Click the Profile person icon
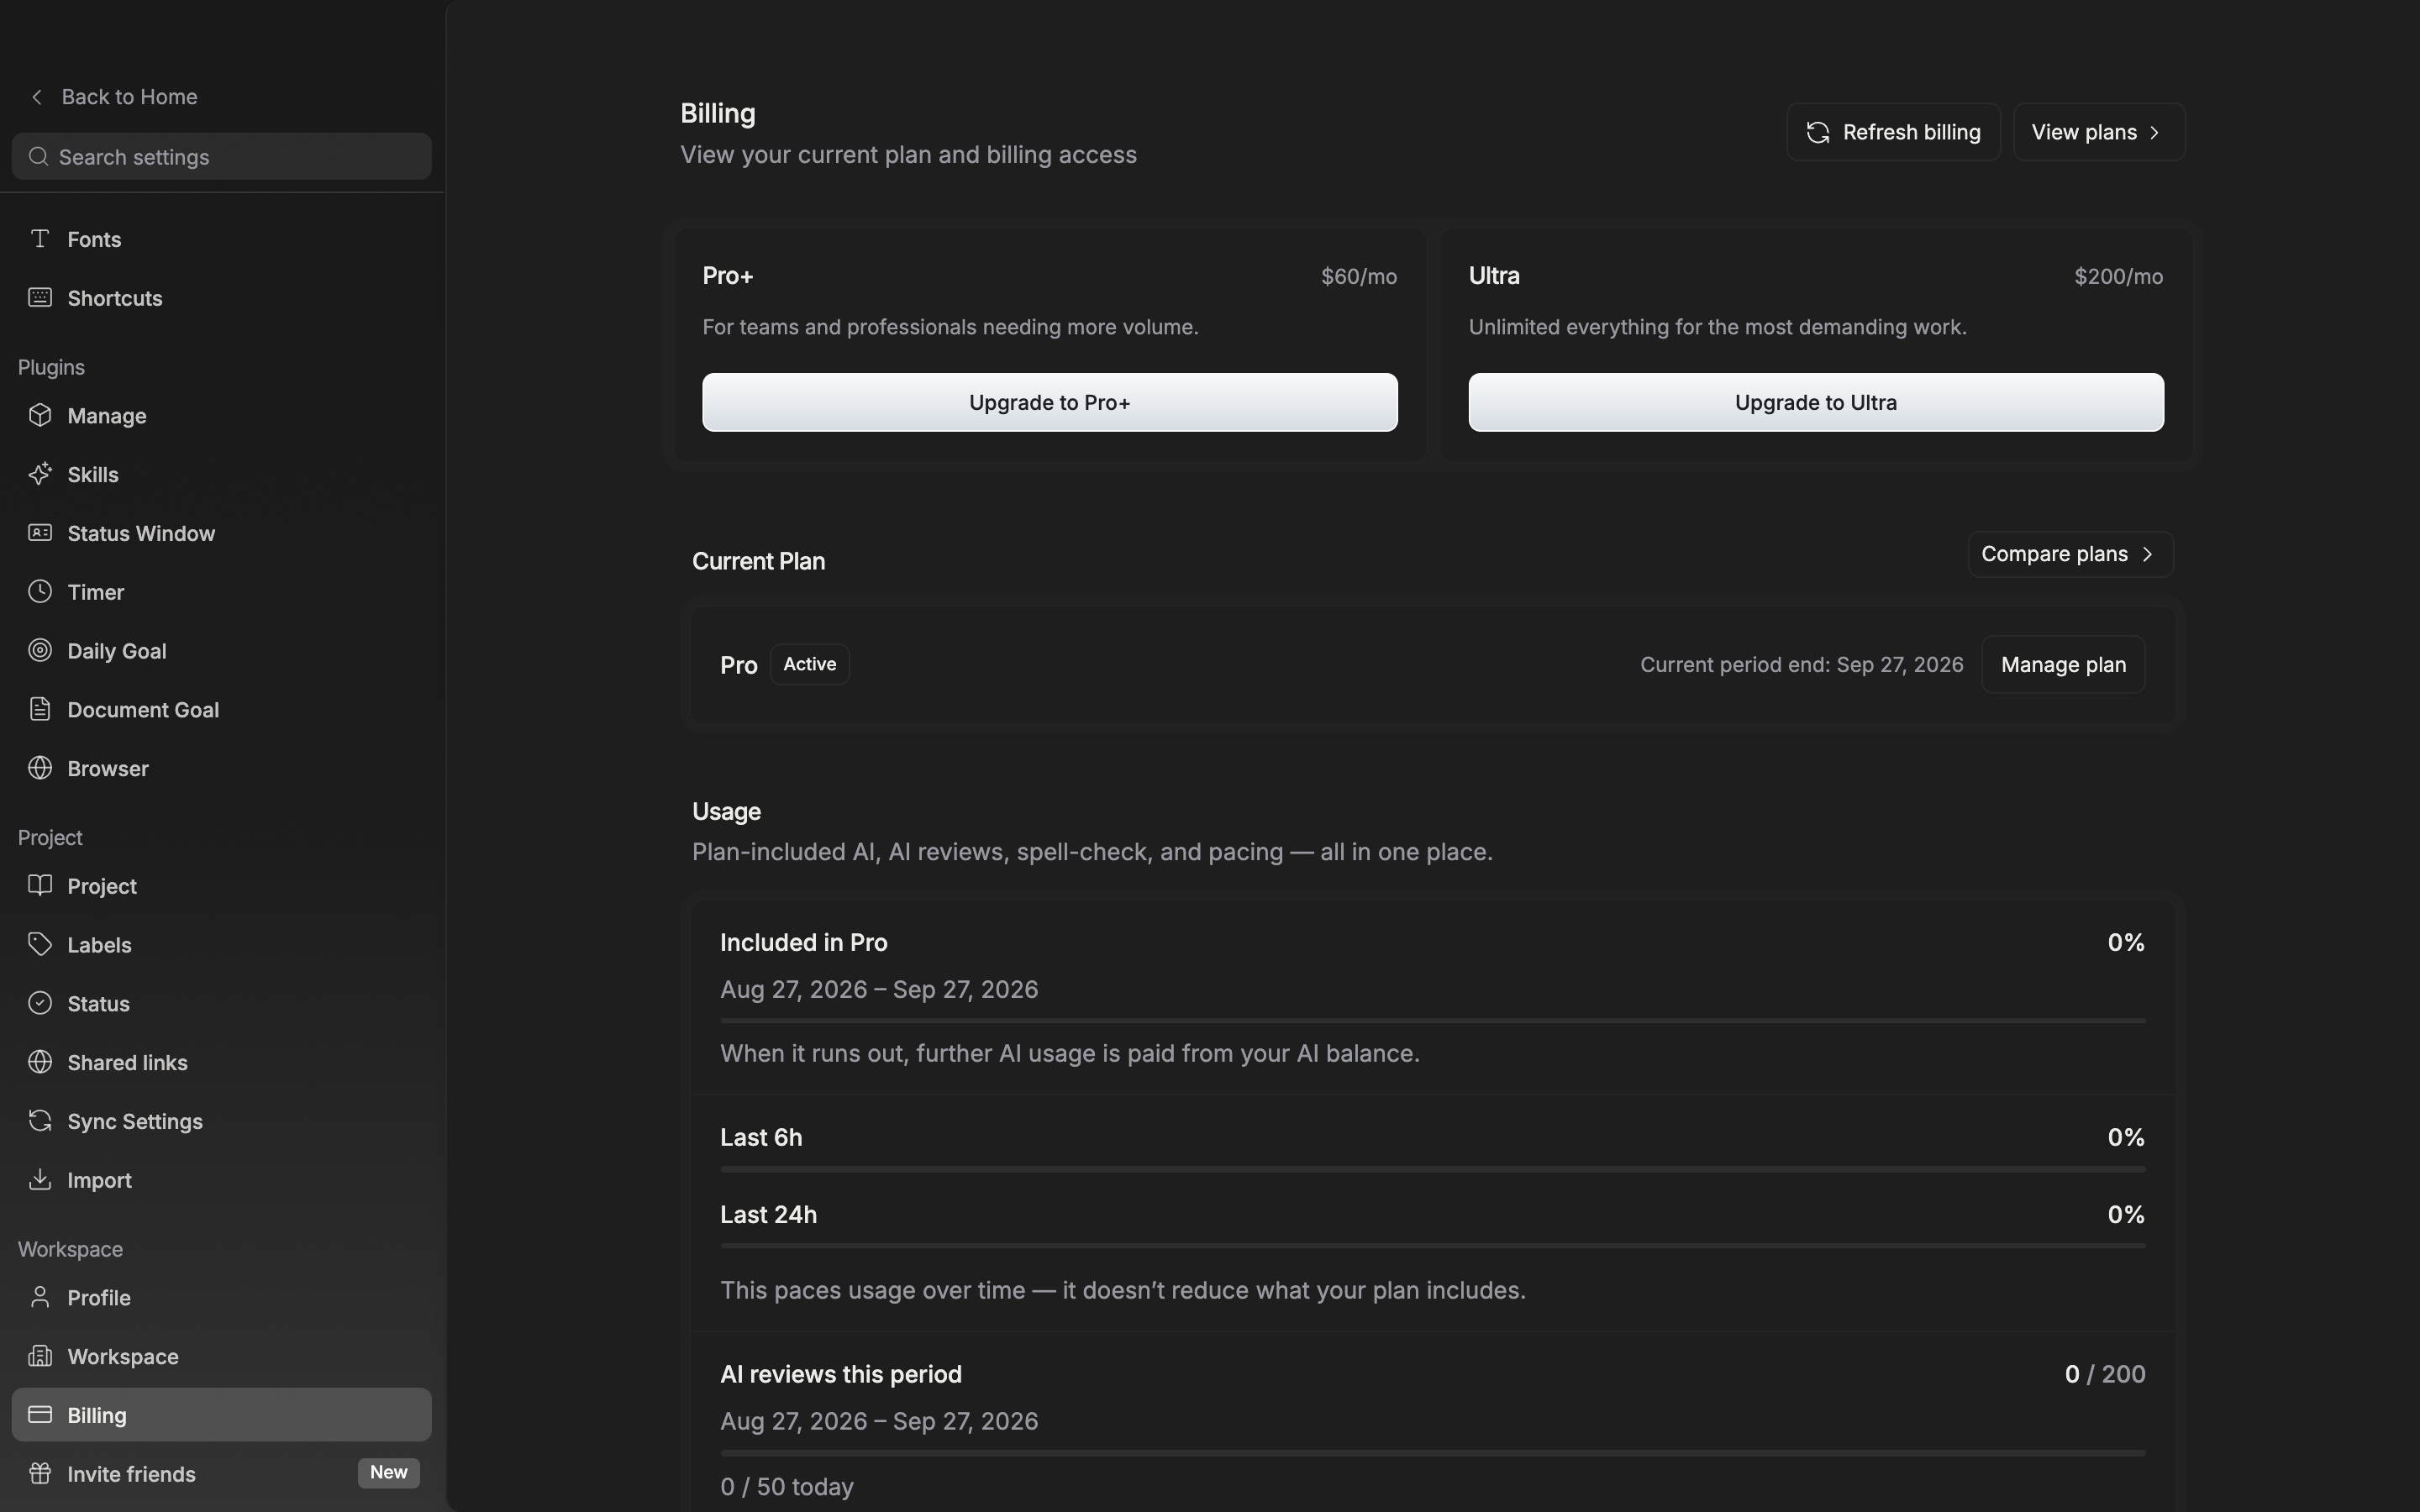Image resolution: width=2420 pixels, height=1512 pixels. pyautogui.click(x=40, y=1297)
